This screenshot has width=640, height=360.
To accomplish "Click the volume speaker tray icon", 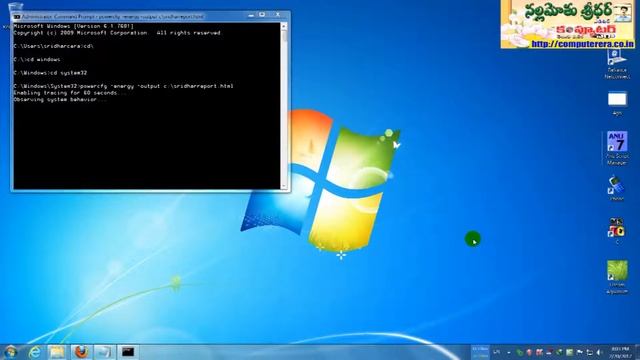I will pos(600,352).
